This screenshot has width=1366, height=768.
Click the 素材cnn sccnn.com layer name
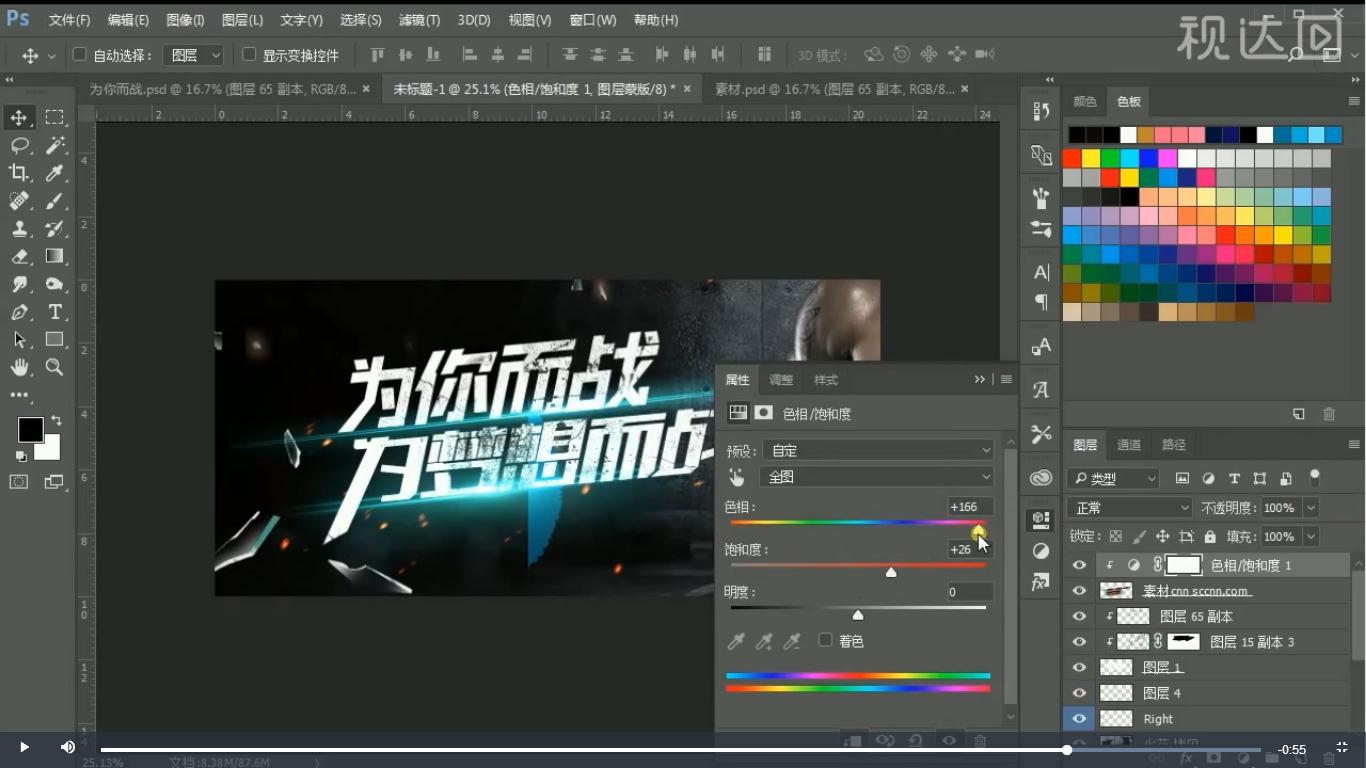coord(1196,590)
